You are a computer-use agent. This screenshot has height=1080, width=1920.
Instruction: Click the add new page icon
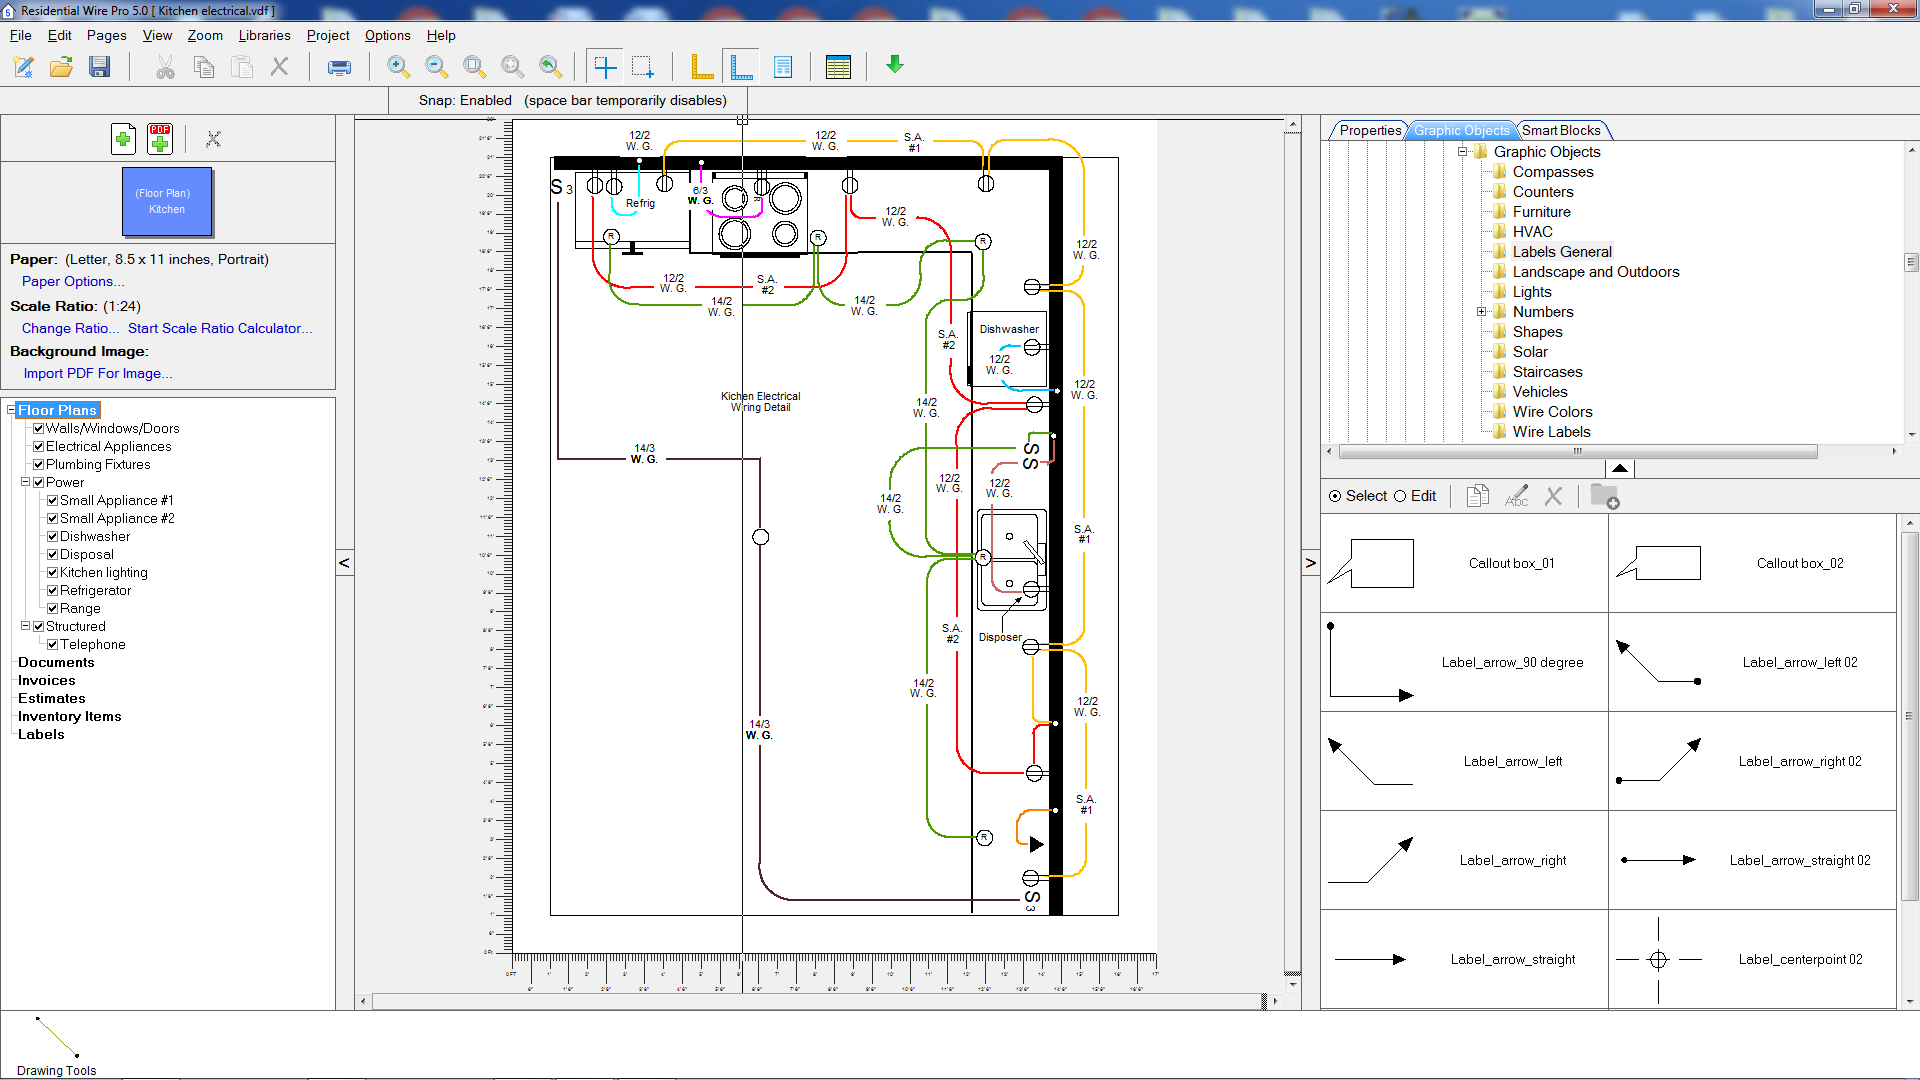point(123,139)
